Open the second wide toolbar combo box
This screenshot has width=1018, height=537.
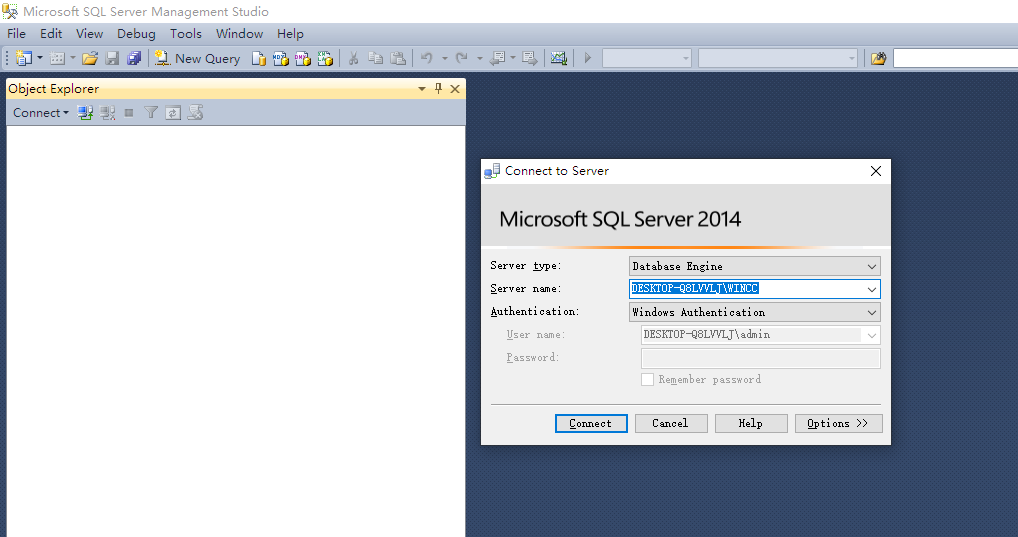tap(778, 58)
